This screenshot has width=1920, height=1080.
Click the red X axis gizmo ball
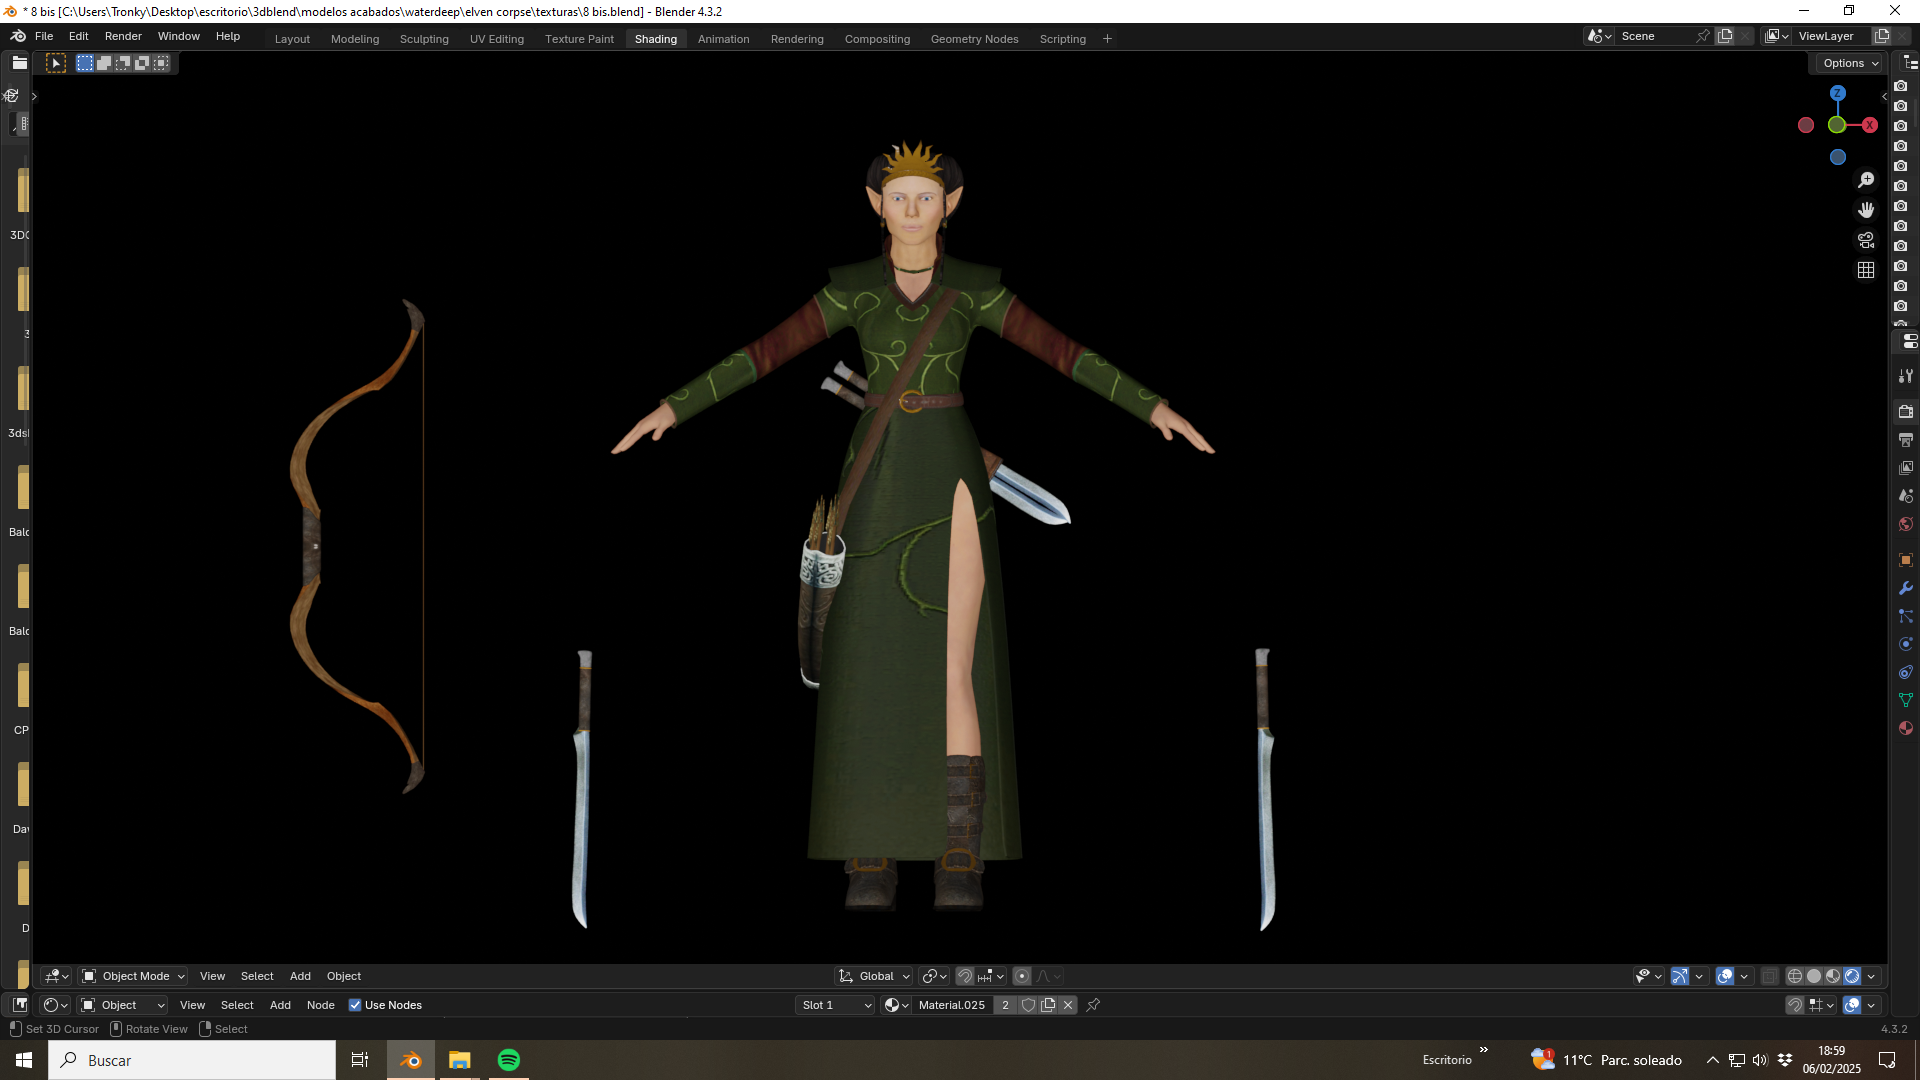[x=1870, y=125]
